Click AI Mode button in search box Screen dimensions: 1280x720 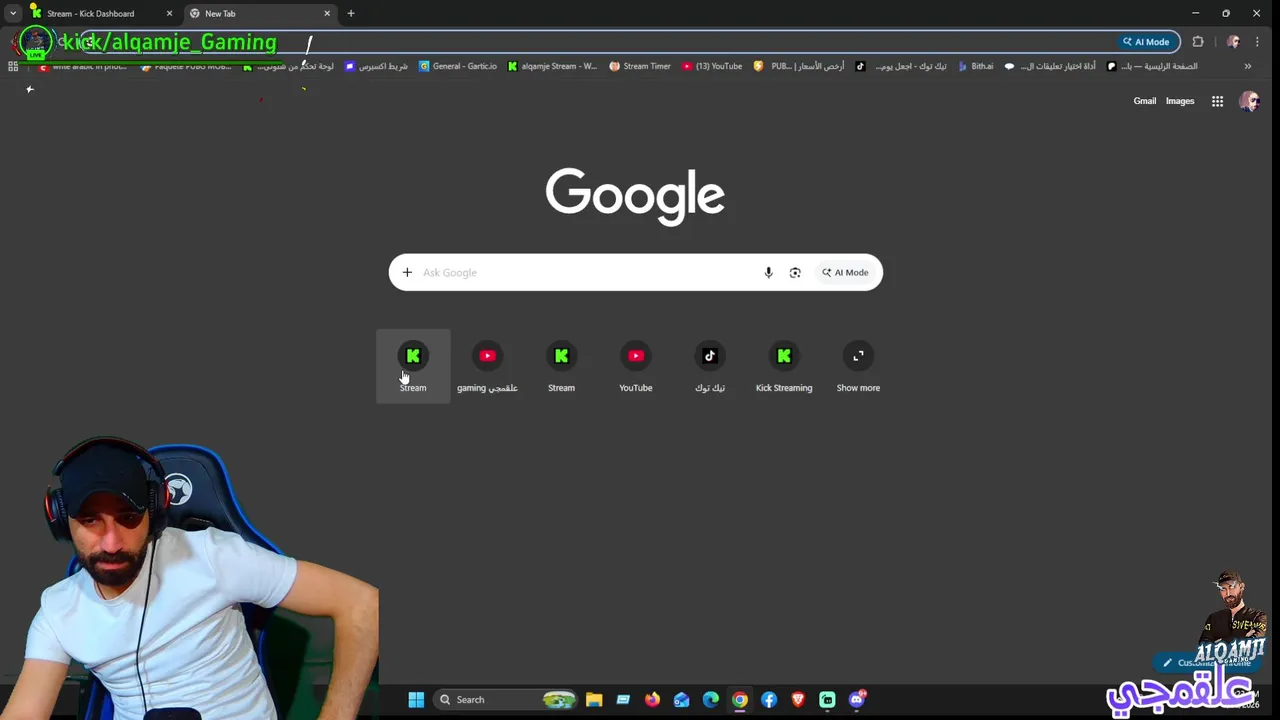point(845,272)
